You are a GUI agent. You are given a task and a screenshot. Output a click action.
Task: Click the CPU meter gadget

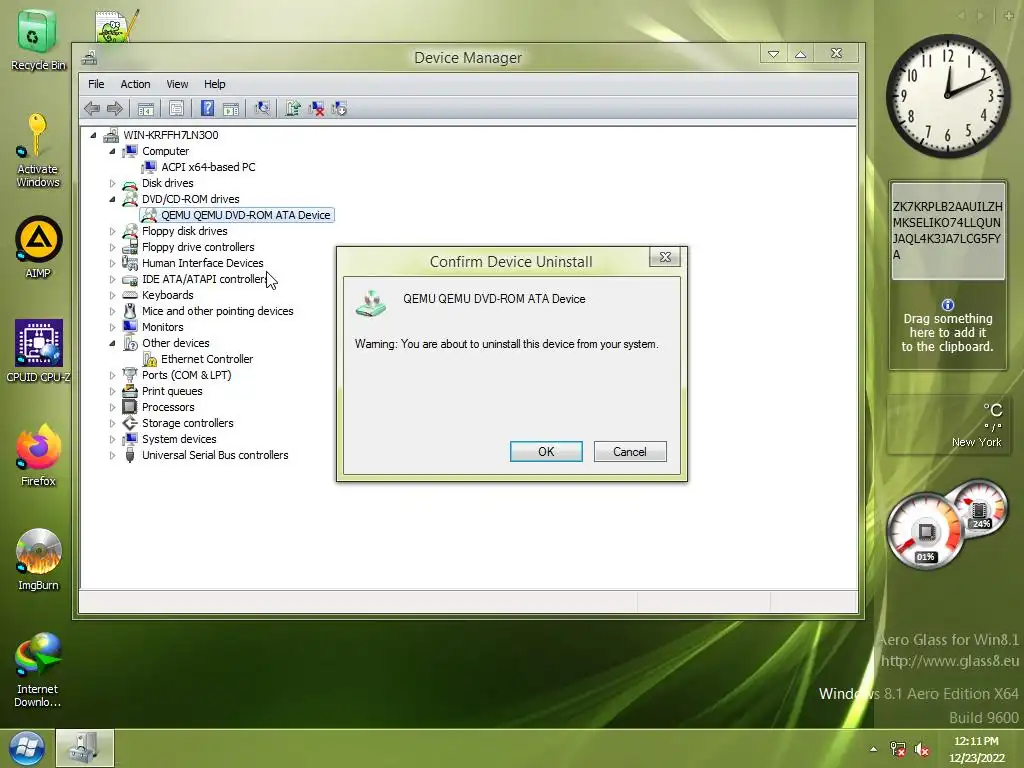pos(925,531)
